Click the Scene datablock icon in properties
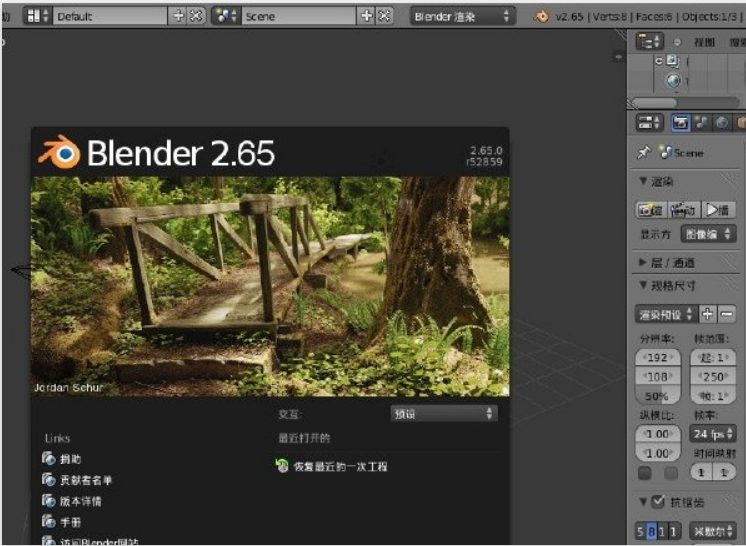Screen dimensions: 746x546 tap(666, 152)
